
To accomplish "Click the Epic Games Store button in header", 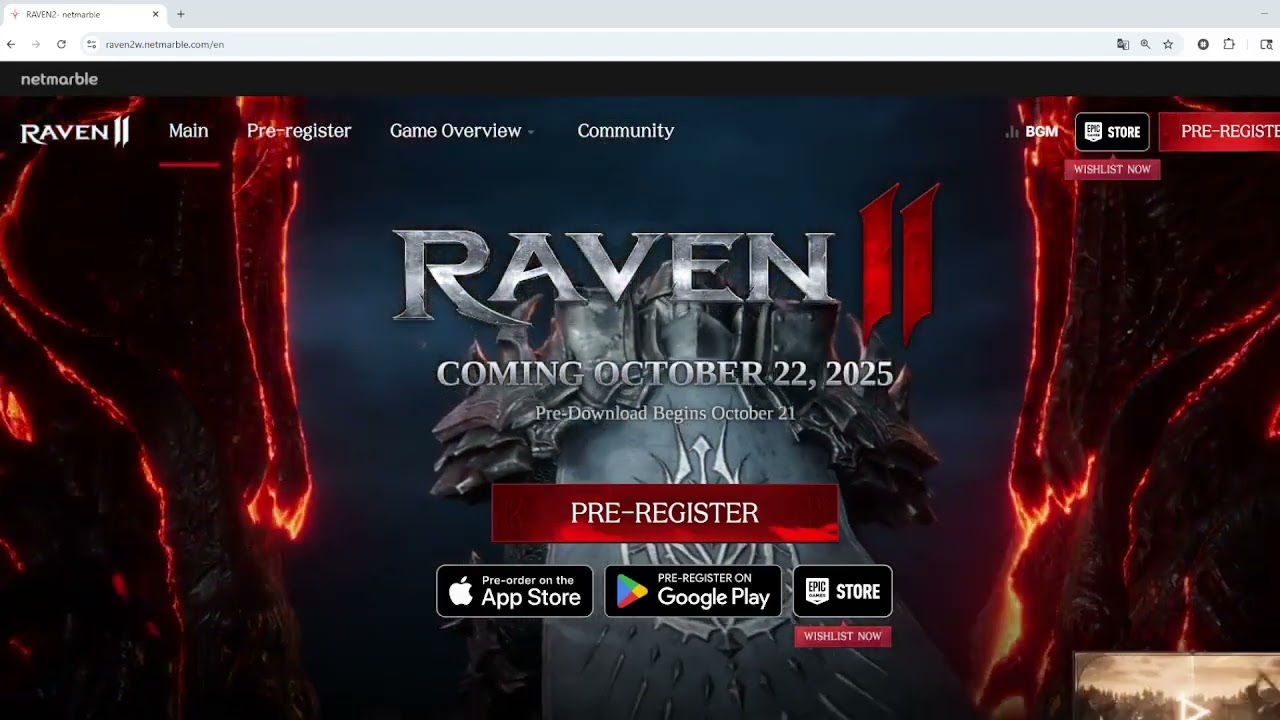I will 1112,132.
